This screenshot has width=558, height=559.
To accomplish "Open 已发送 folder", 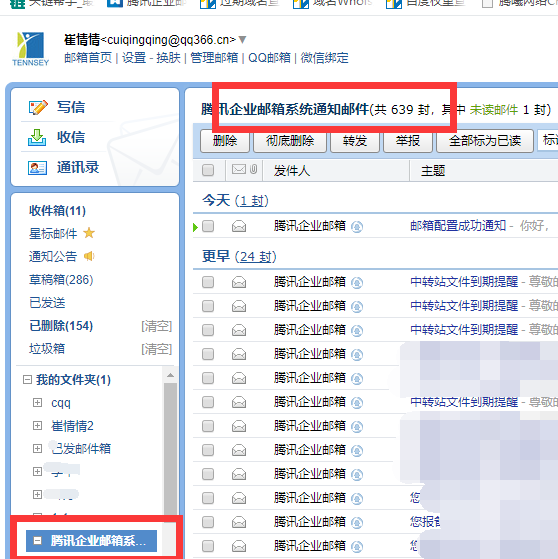I will [x=47, y=303].
